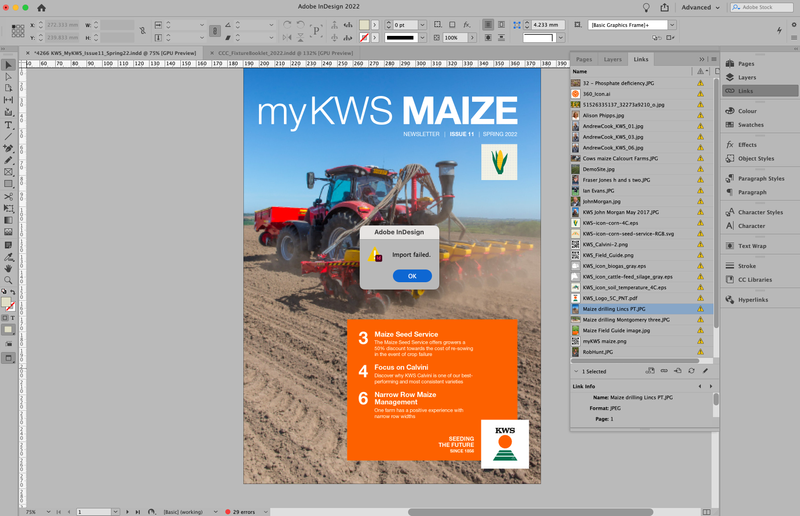Open the Swatches panel from the dock
800x516 pixels.
[x=750, y=124]
